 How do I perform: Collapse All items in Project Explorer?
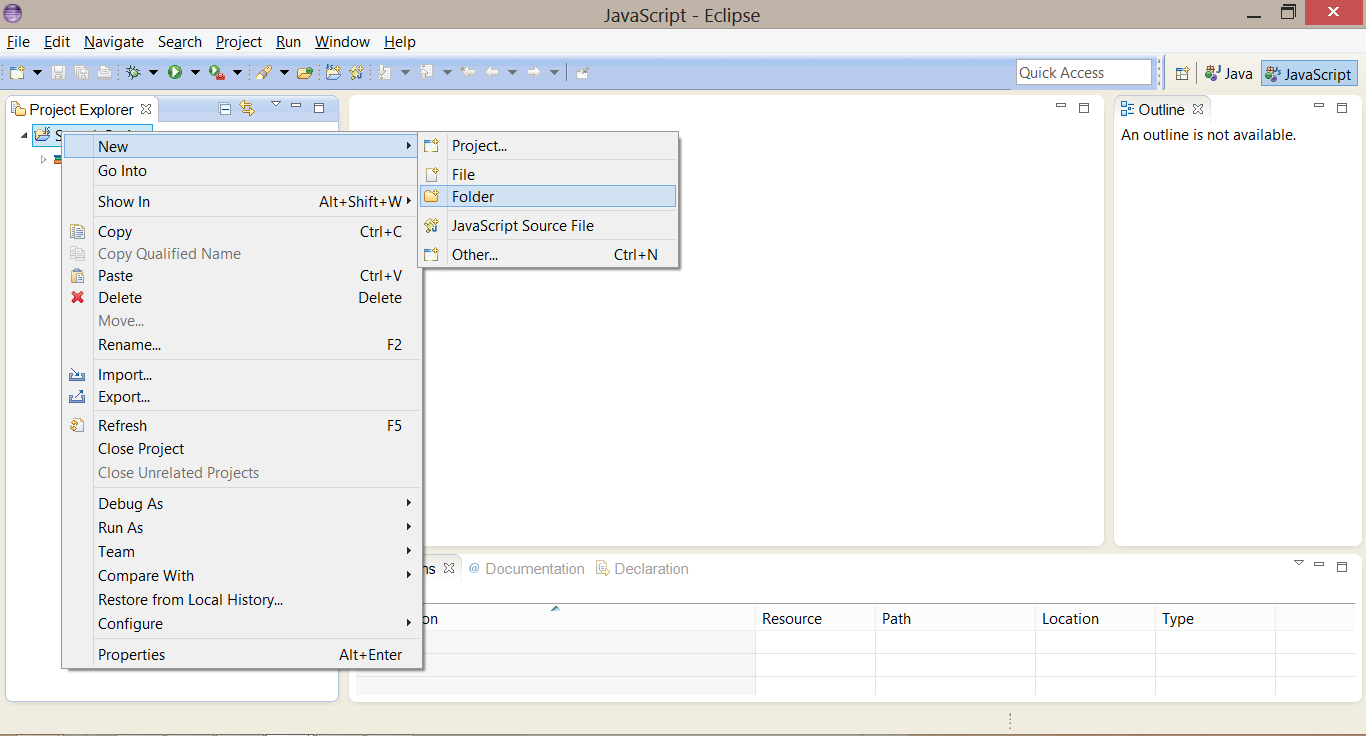tap(224, 108)
